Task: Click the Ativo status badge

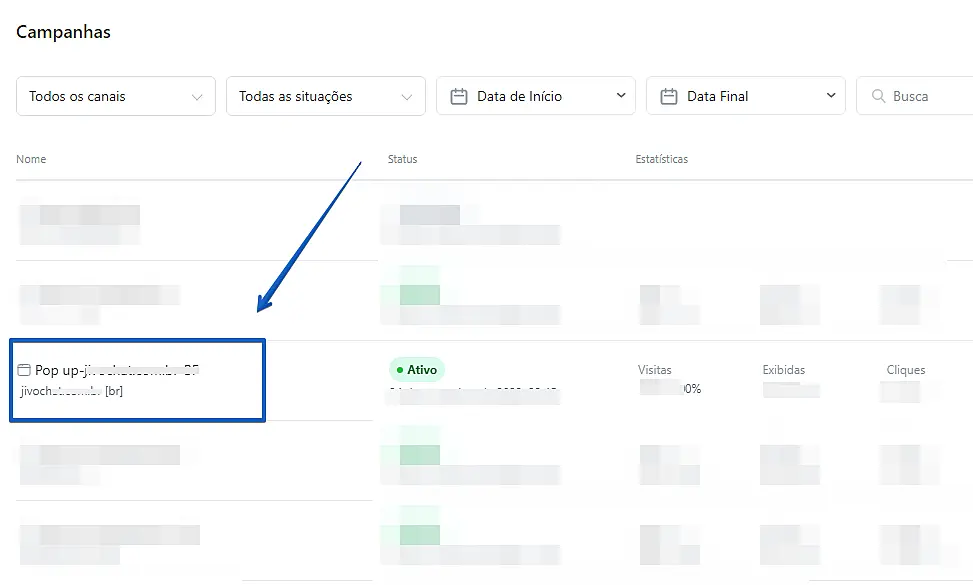Action: click(x=416, y=370)
